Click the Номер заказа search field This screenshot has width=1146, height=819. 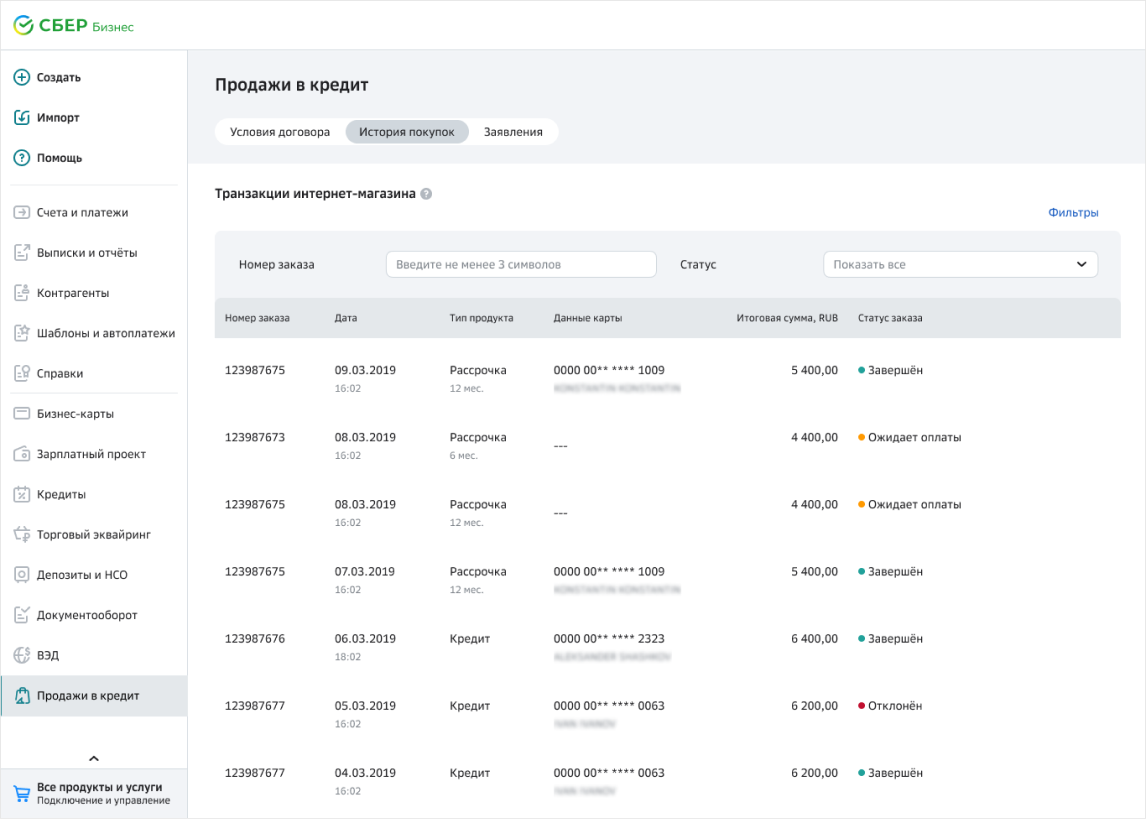(521, 264)
